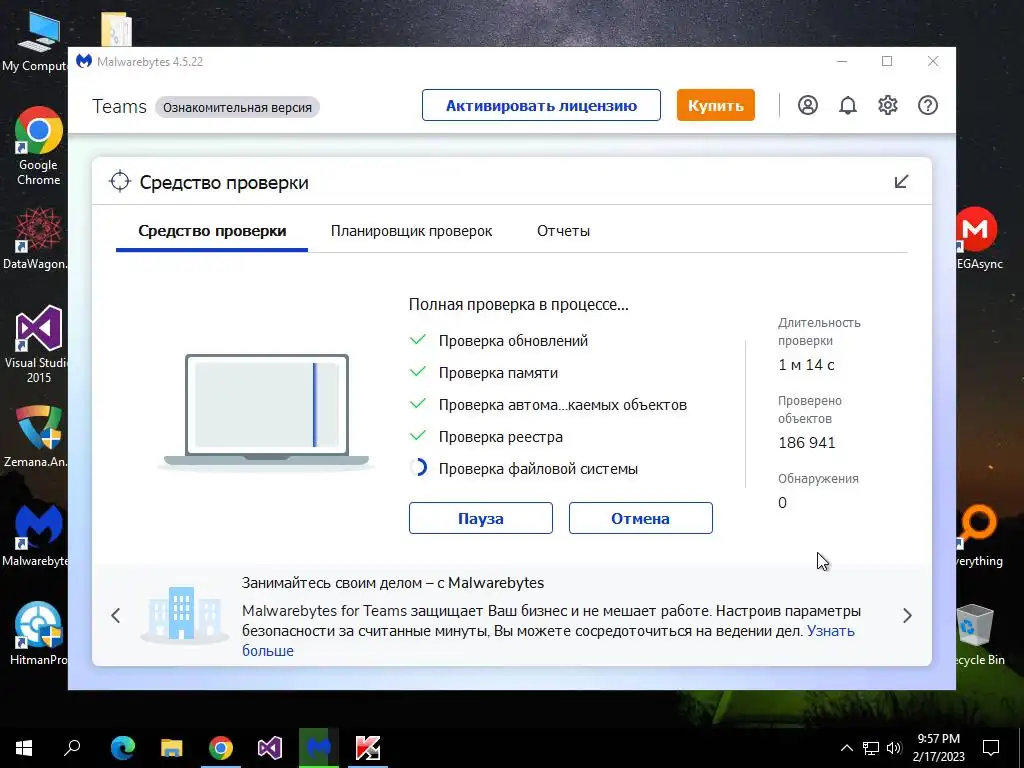Select MEGAsync desktop shortcut
The width and height of the screenshot is (1024, 768).
pyautogui.click(x=978, y=238)
